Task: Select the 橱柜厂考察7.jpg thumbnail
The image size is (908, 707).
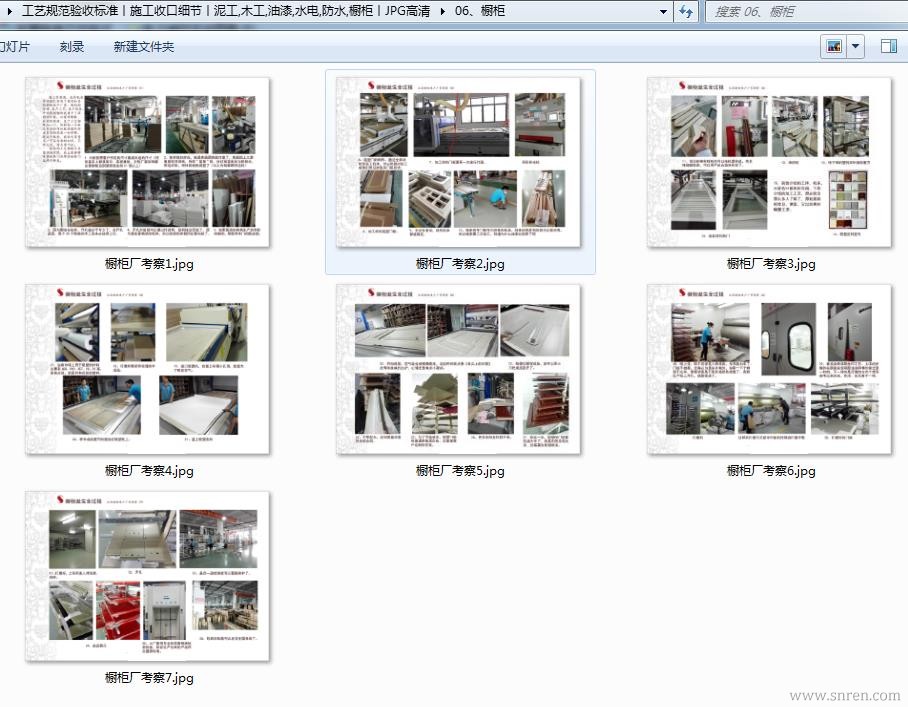Action: pos(148,576)
